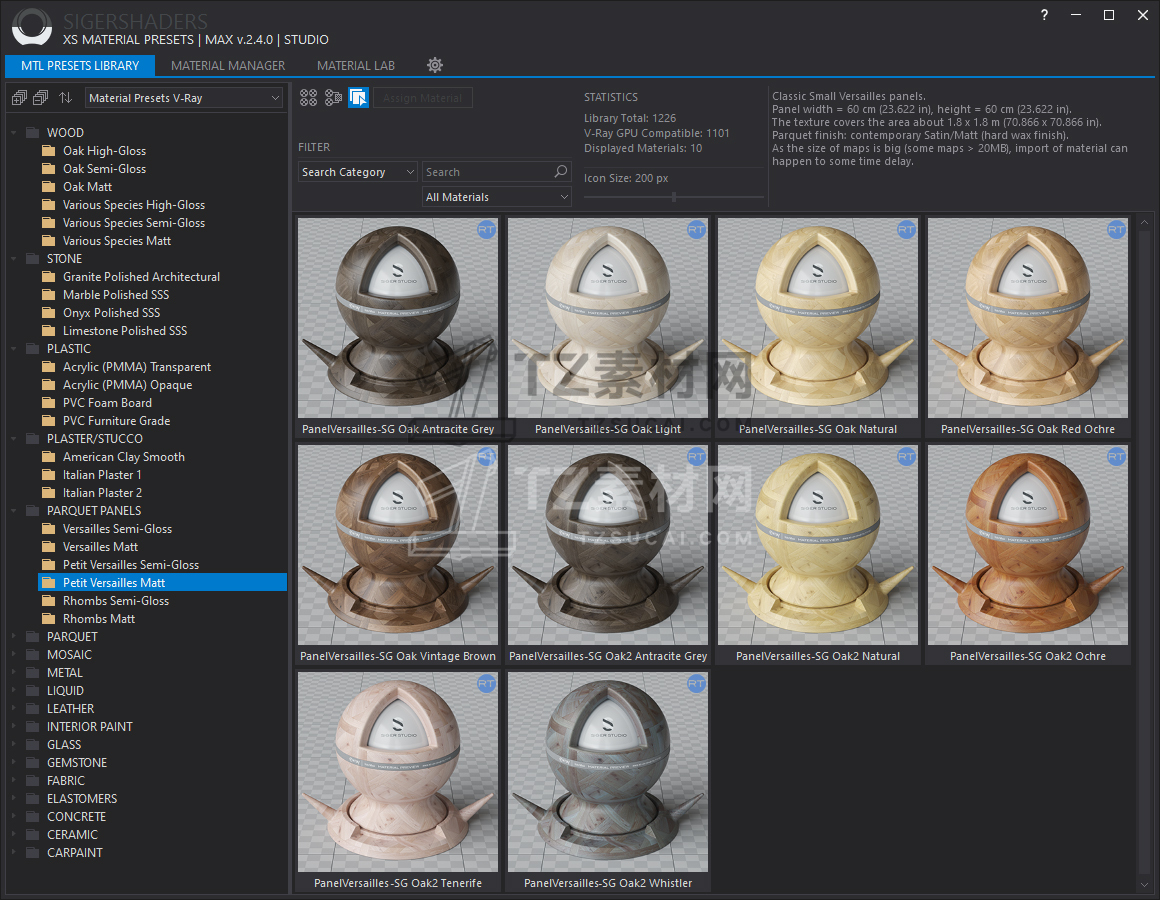This screenshot has width=1160, height=900.
Task: Collapse the PLASTIC category arrow
Action: 14,349
